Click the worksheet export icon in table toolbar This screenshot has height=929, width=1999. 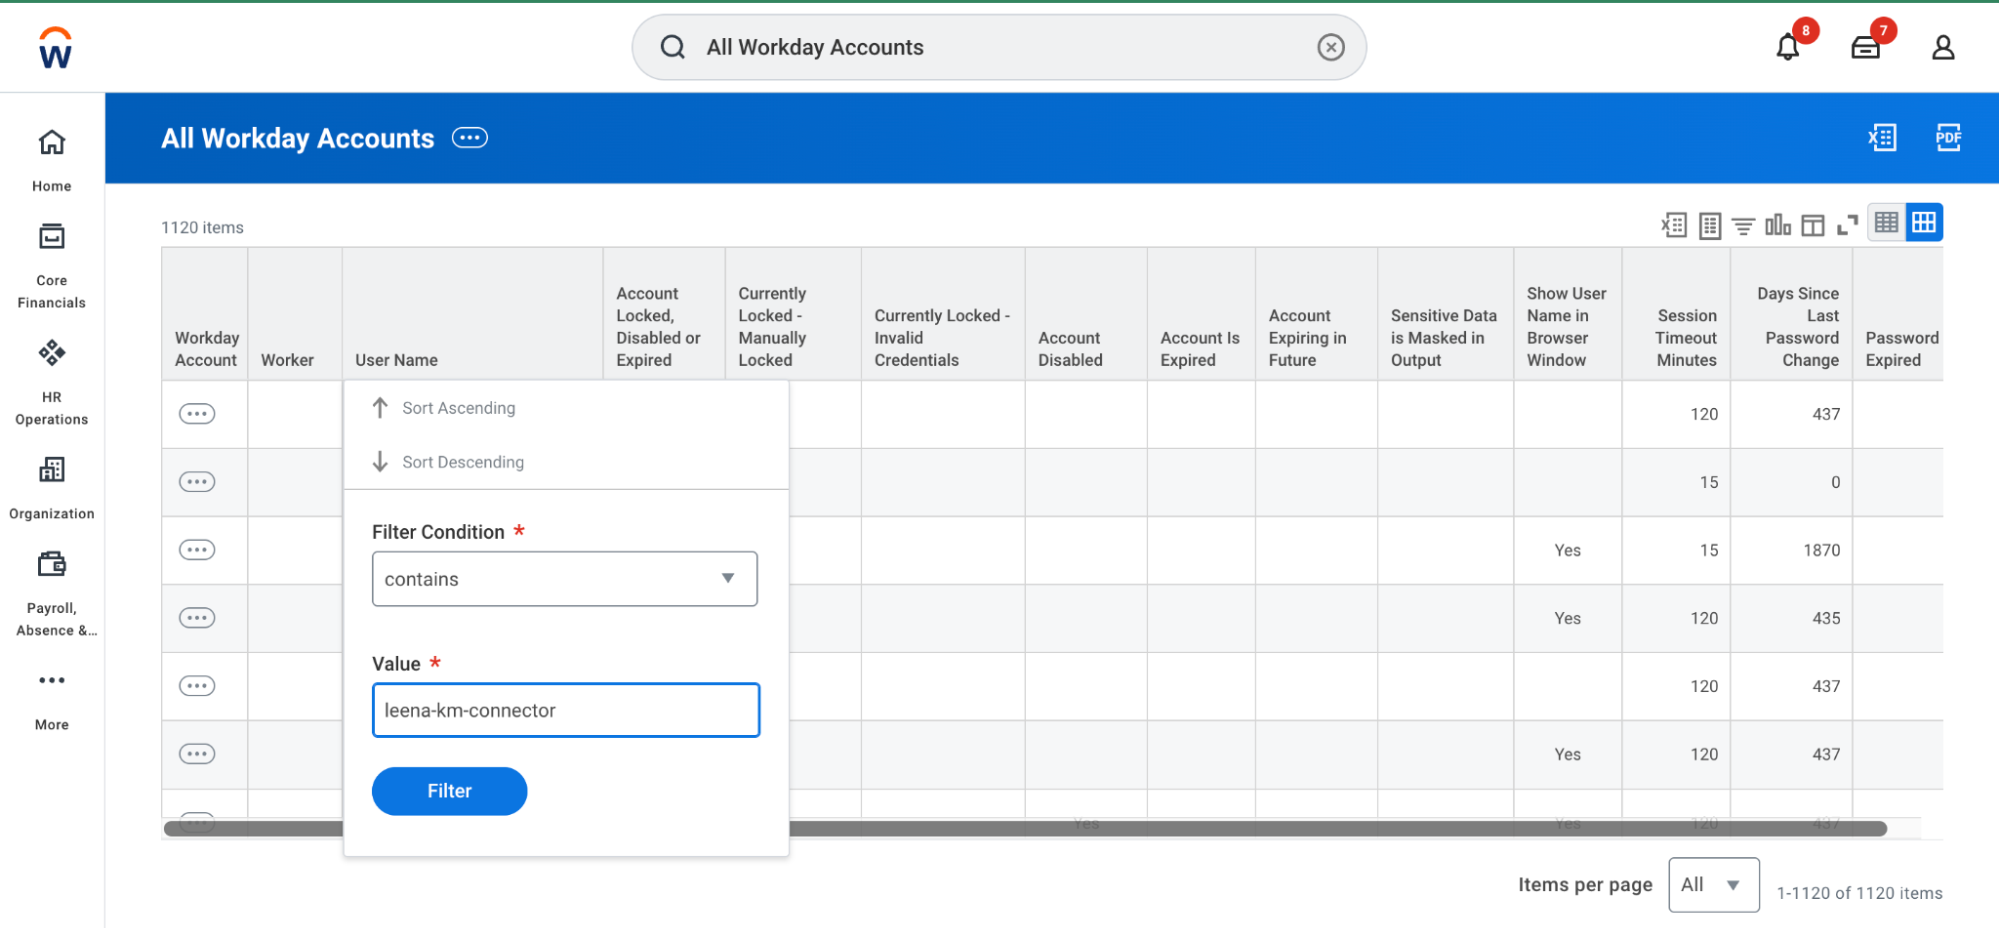coord(1710,225)
